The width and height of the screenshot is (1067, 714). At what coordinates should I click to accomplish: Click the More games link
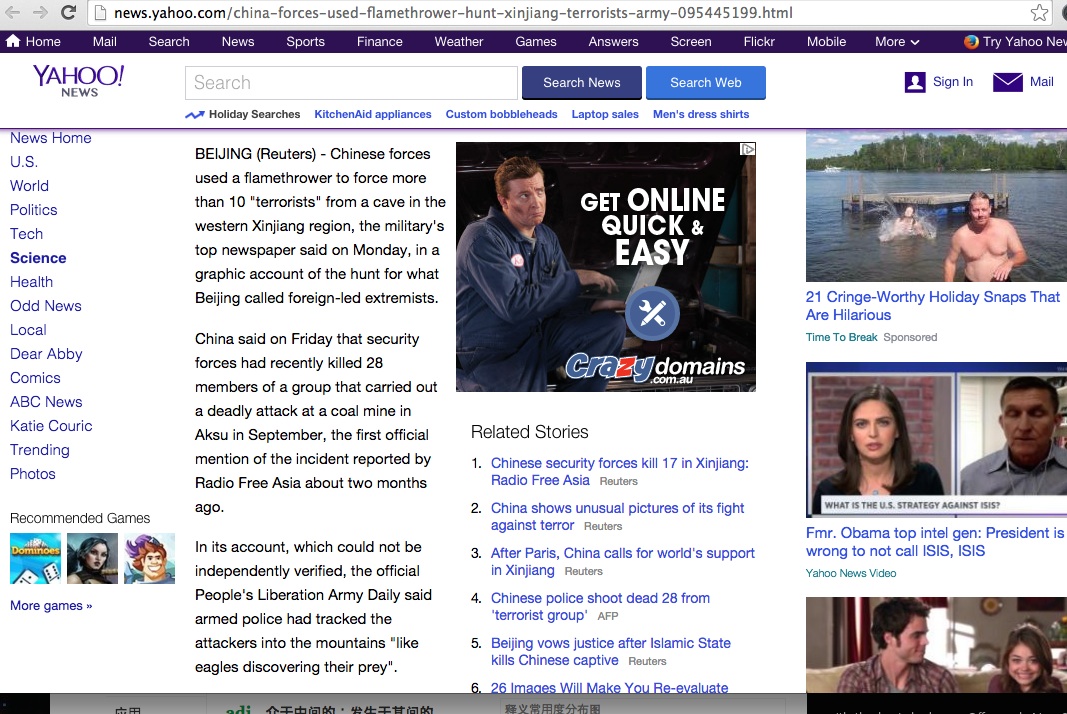click(x=51, y=606)
